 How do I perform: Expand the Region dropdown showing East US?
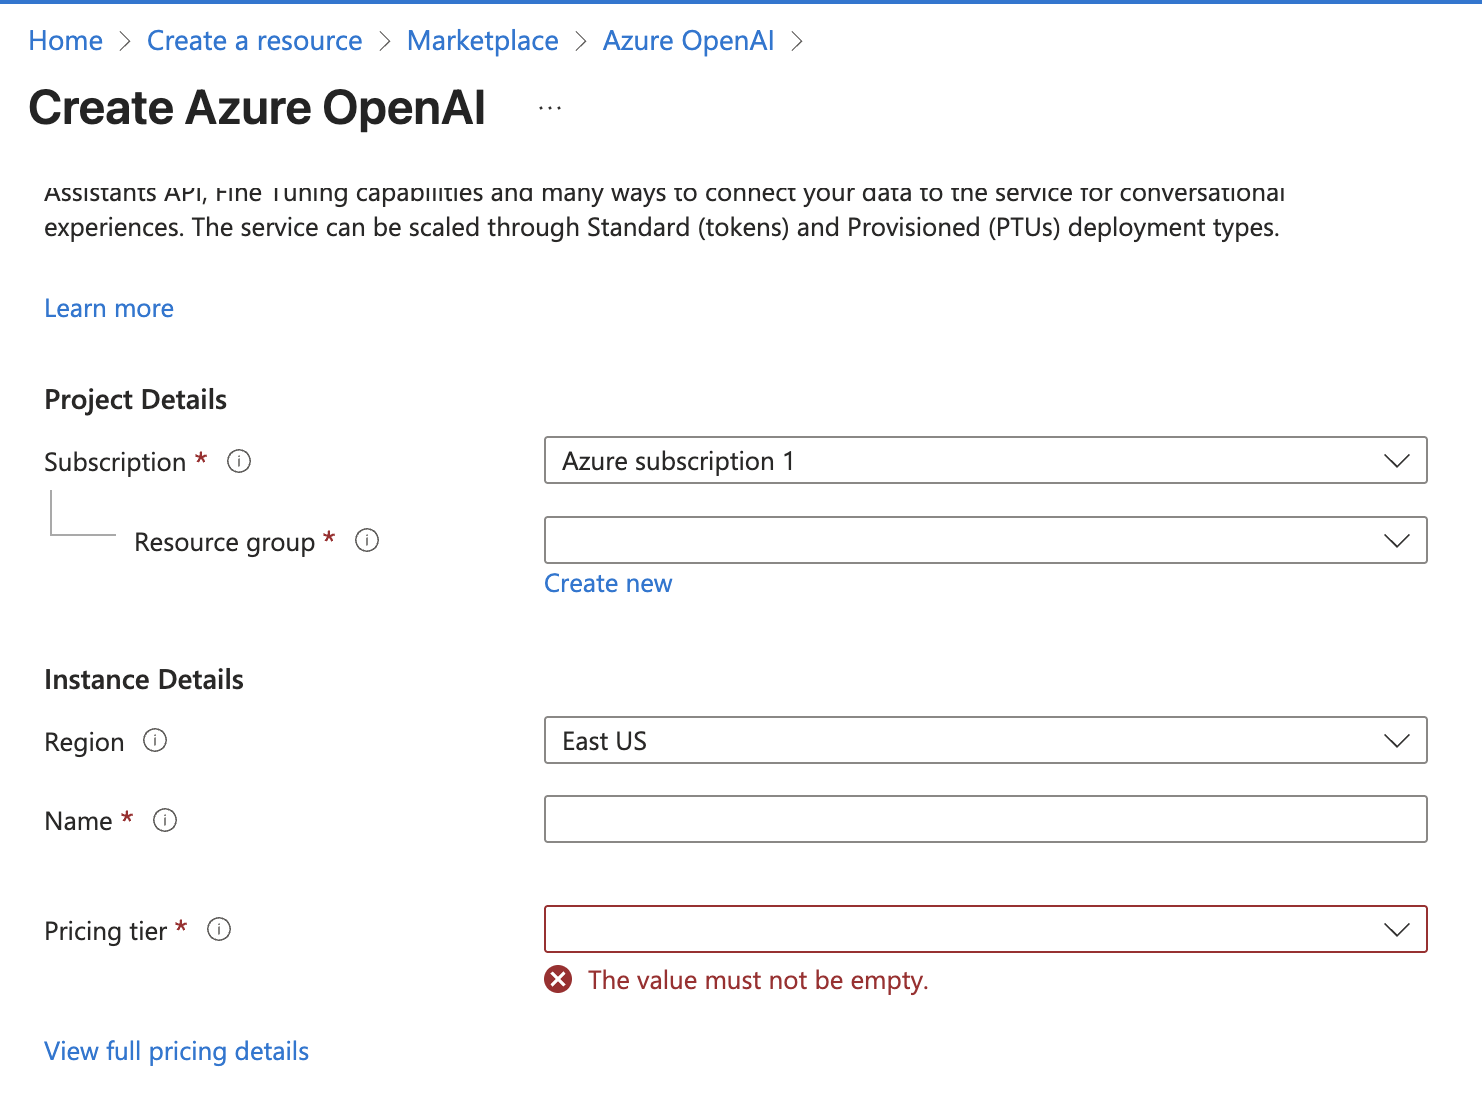coord(1397,740)
